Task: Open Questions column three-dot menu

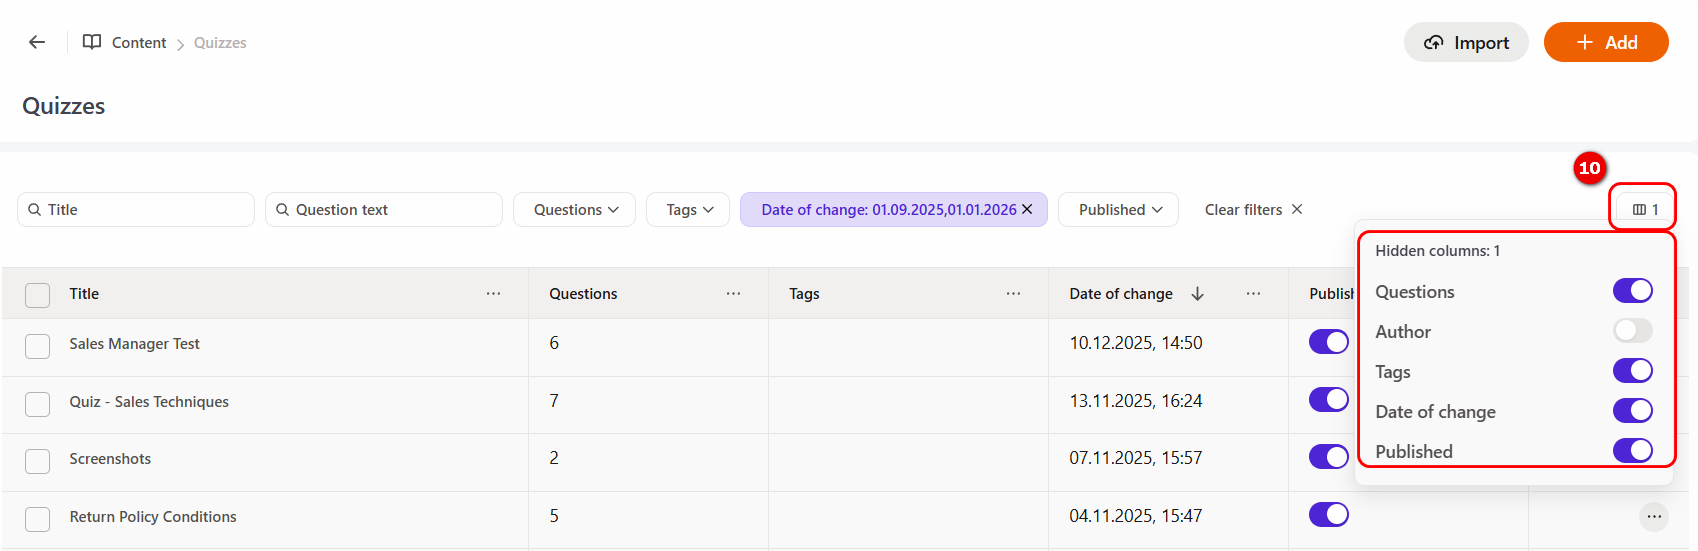Action: (x=733, y=293)
